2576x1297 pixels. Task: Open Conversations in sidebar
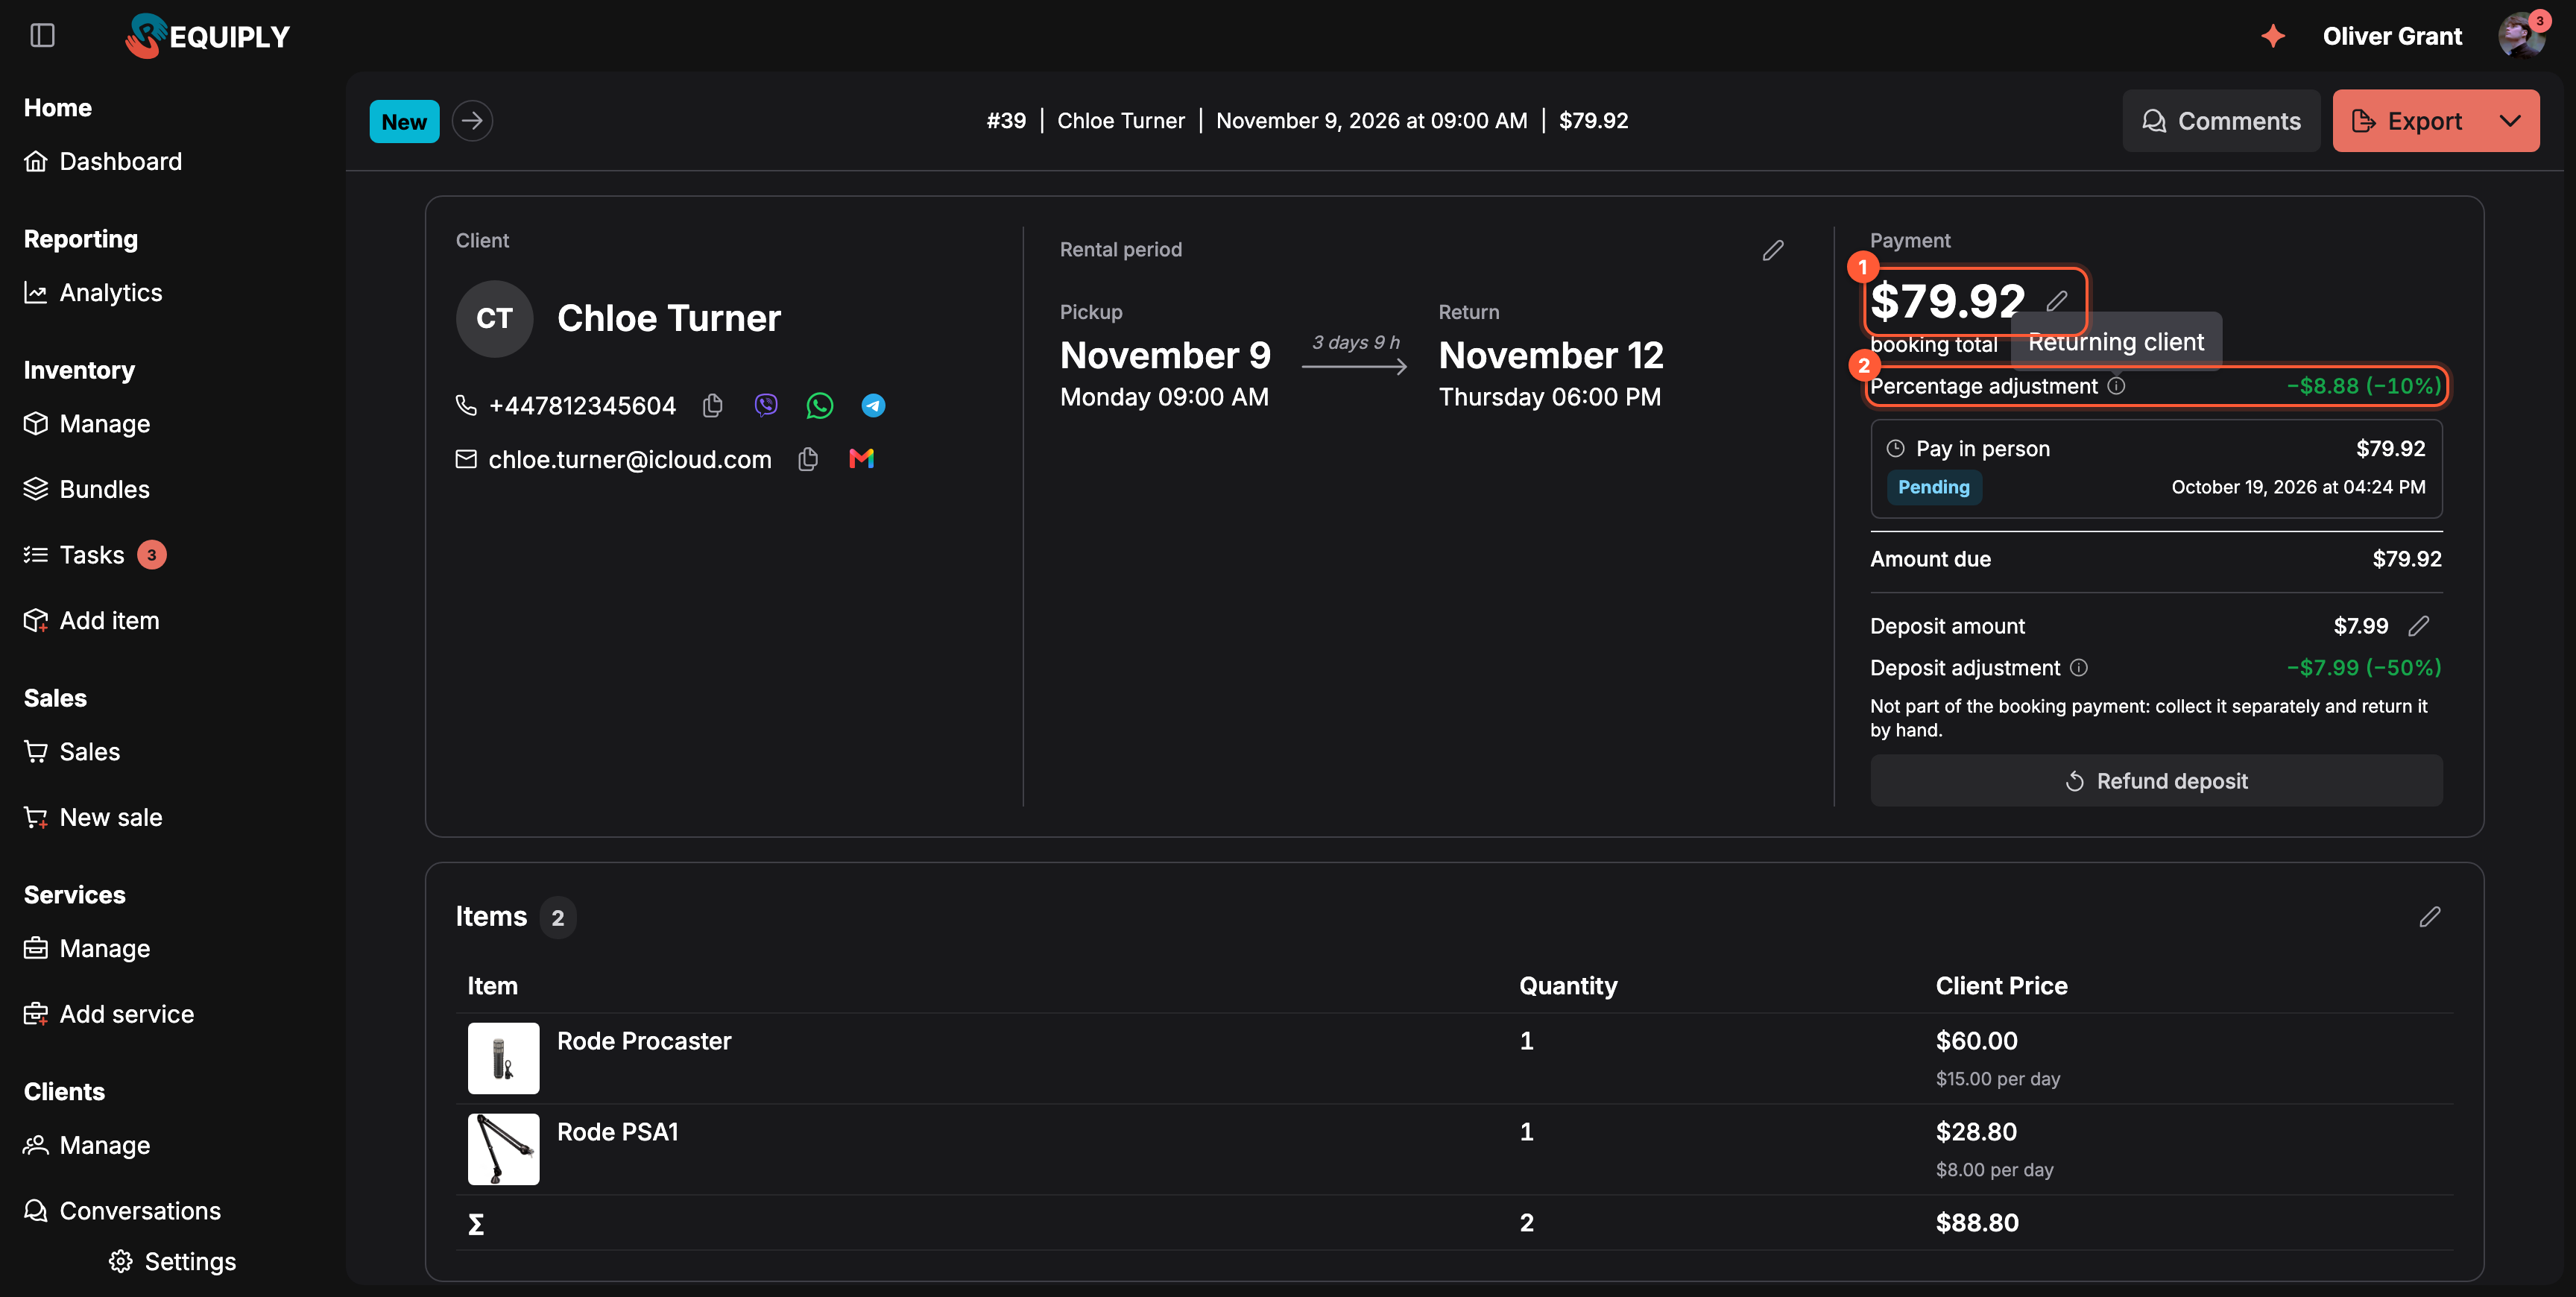click(122, 1212)
